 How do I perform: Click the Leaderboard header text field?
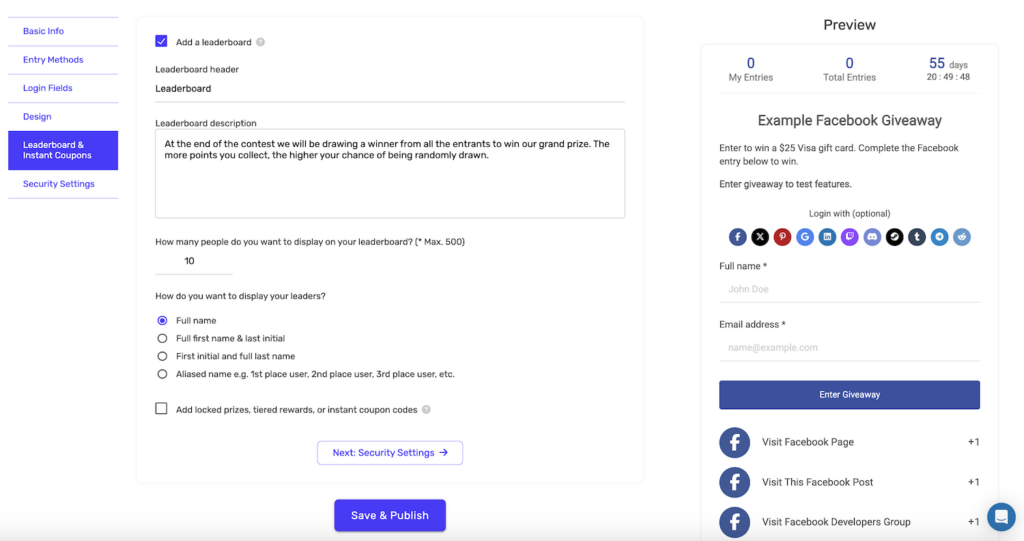click(389, 89)
